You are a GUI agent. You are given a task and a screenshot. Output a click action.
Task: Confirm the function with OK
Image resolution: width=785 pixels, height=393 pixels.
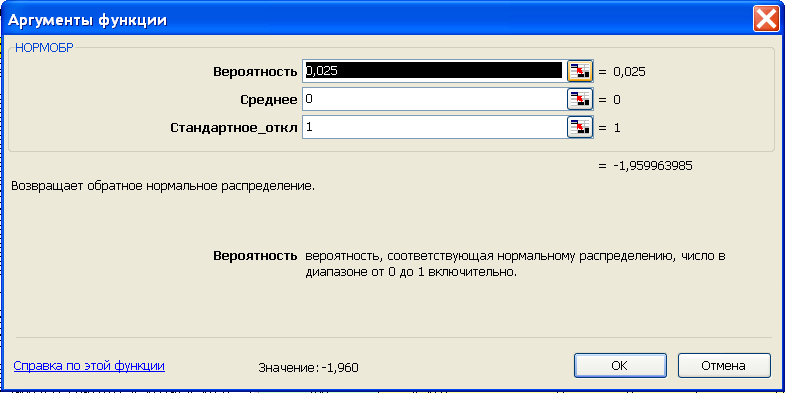click(620, 365)
